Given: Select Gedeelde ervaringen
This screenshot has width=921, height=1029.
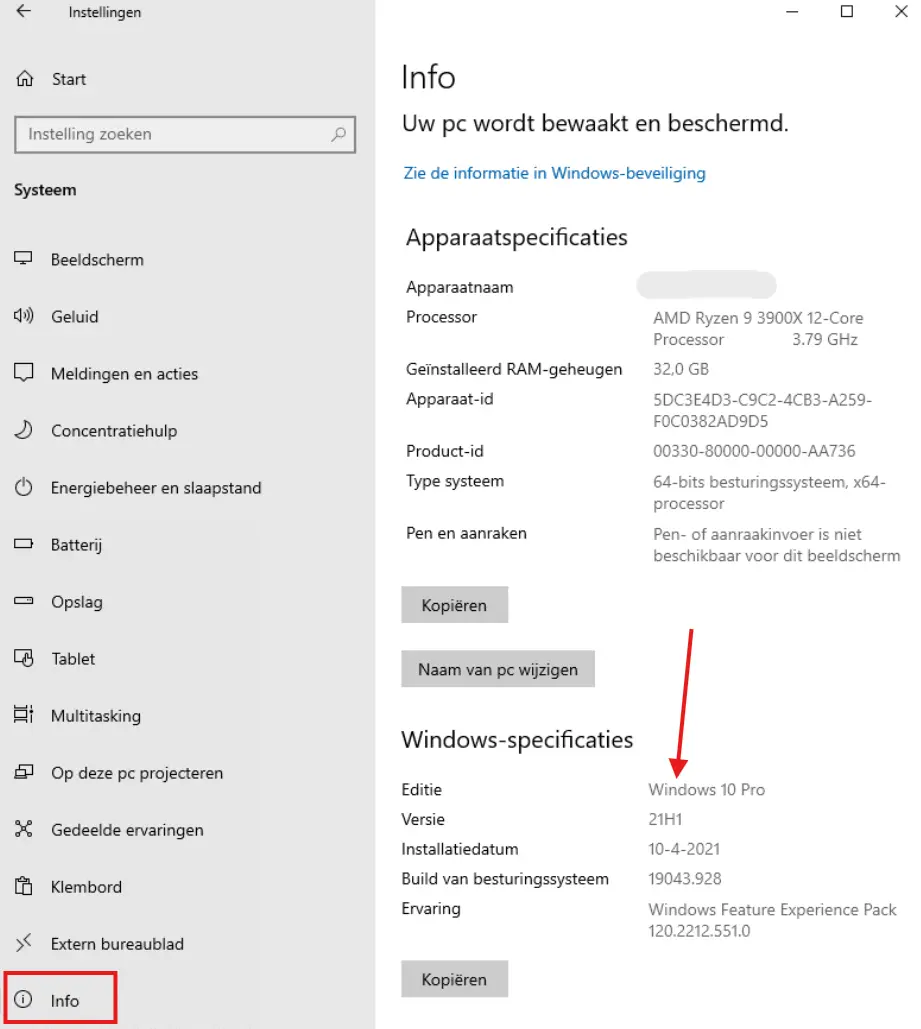Looking at the screenshot, I should point(127,830).
